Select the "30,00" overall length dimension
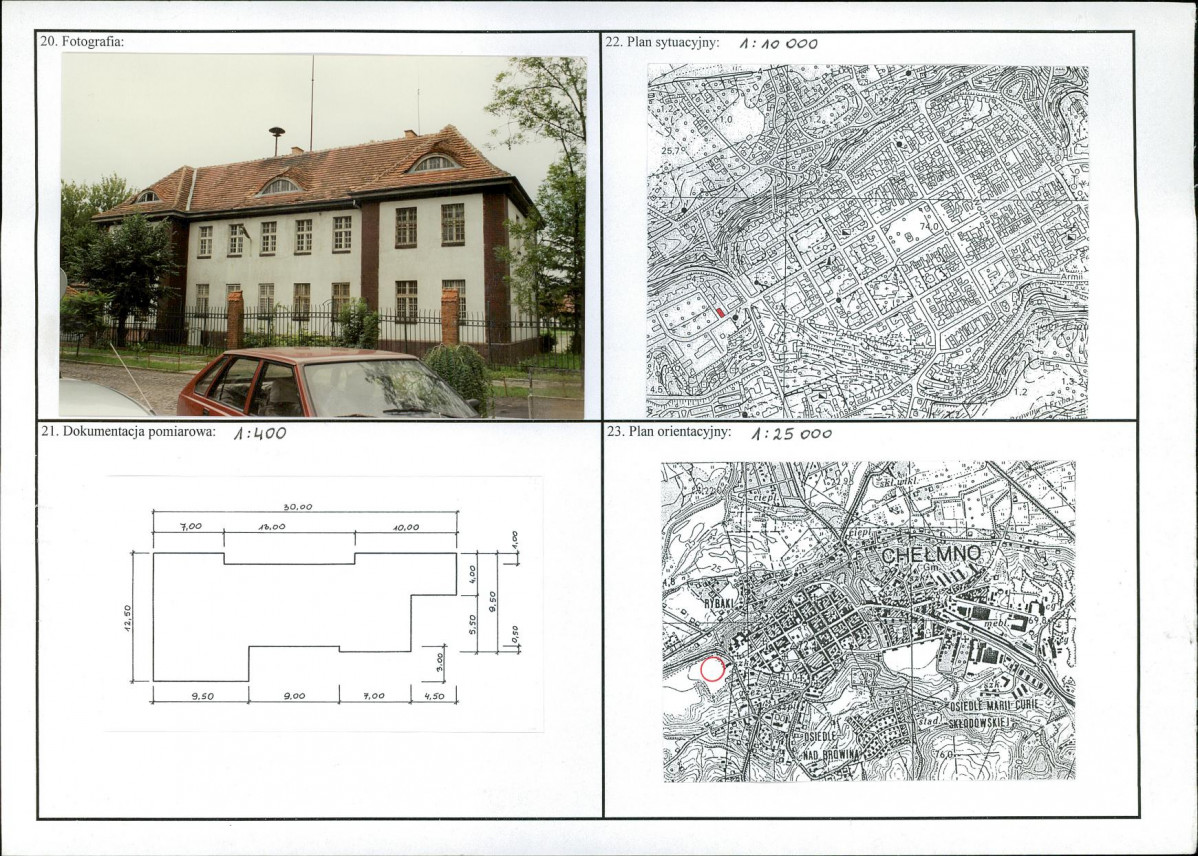This screenshot has width=1198, height=856. pos(298,507)
